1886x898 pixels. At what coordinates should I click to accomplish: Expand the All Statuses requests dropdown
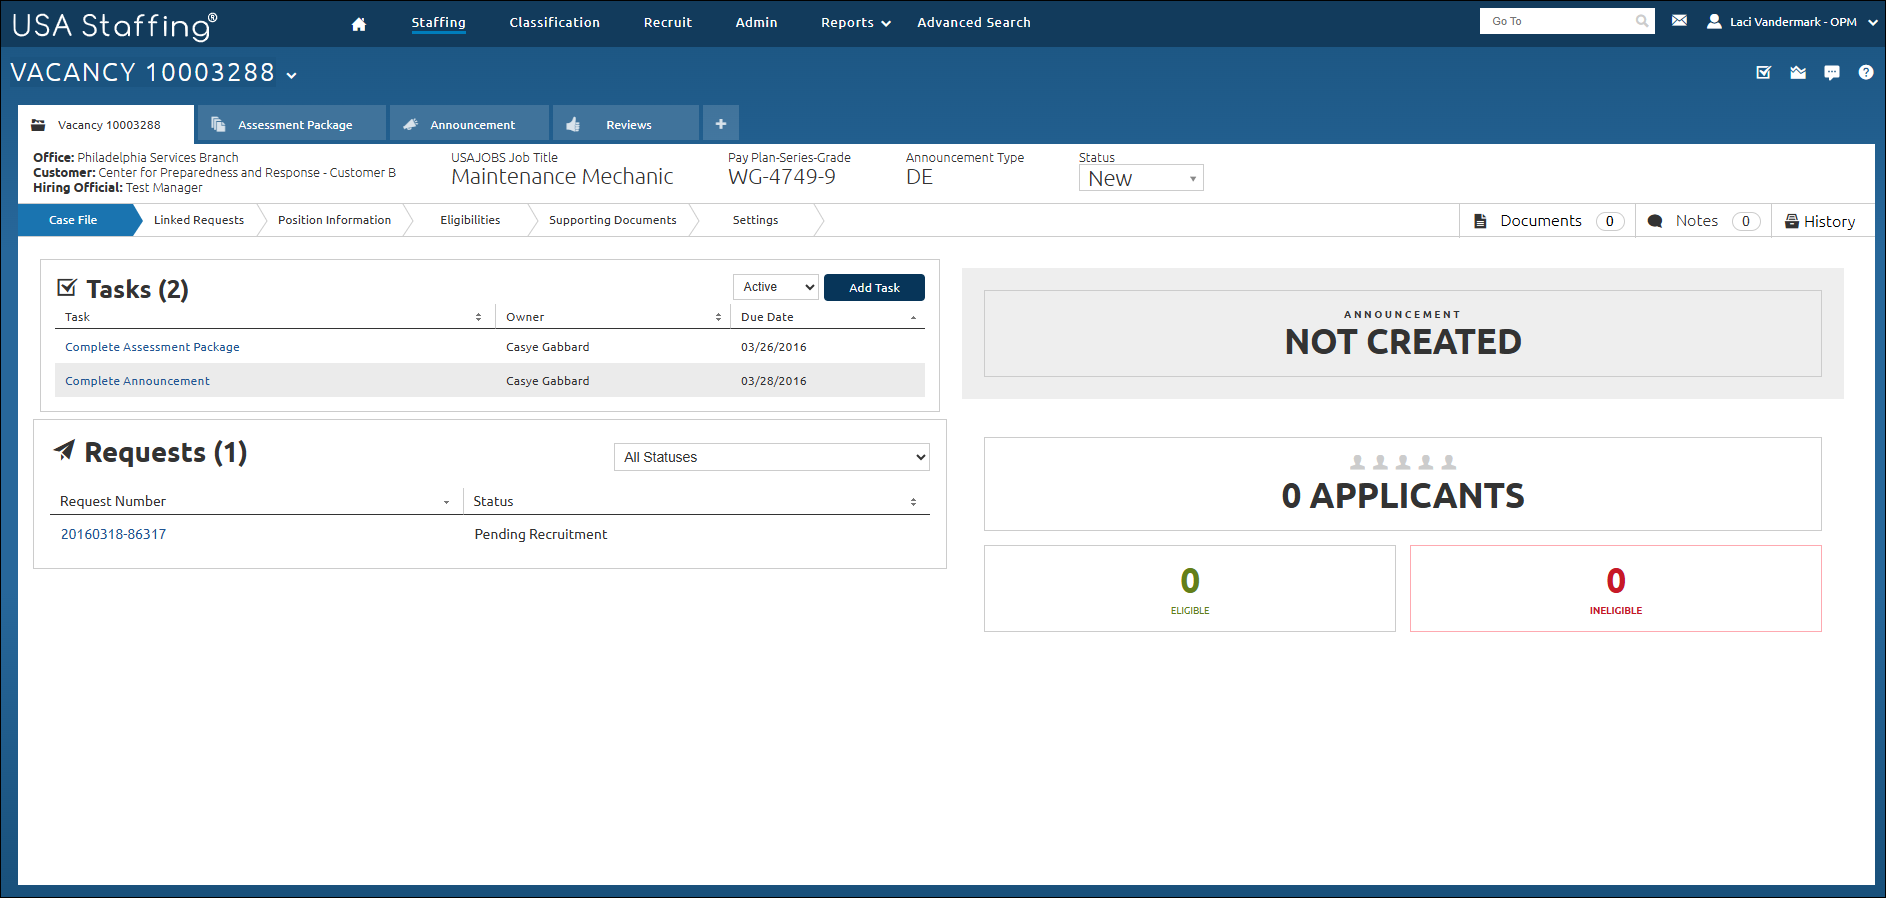[x=771, y=457]
